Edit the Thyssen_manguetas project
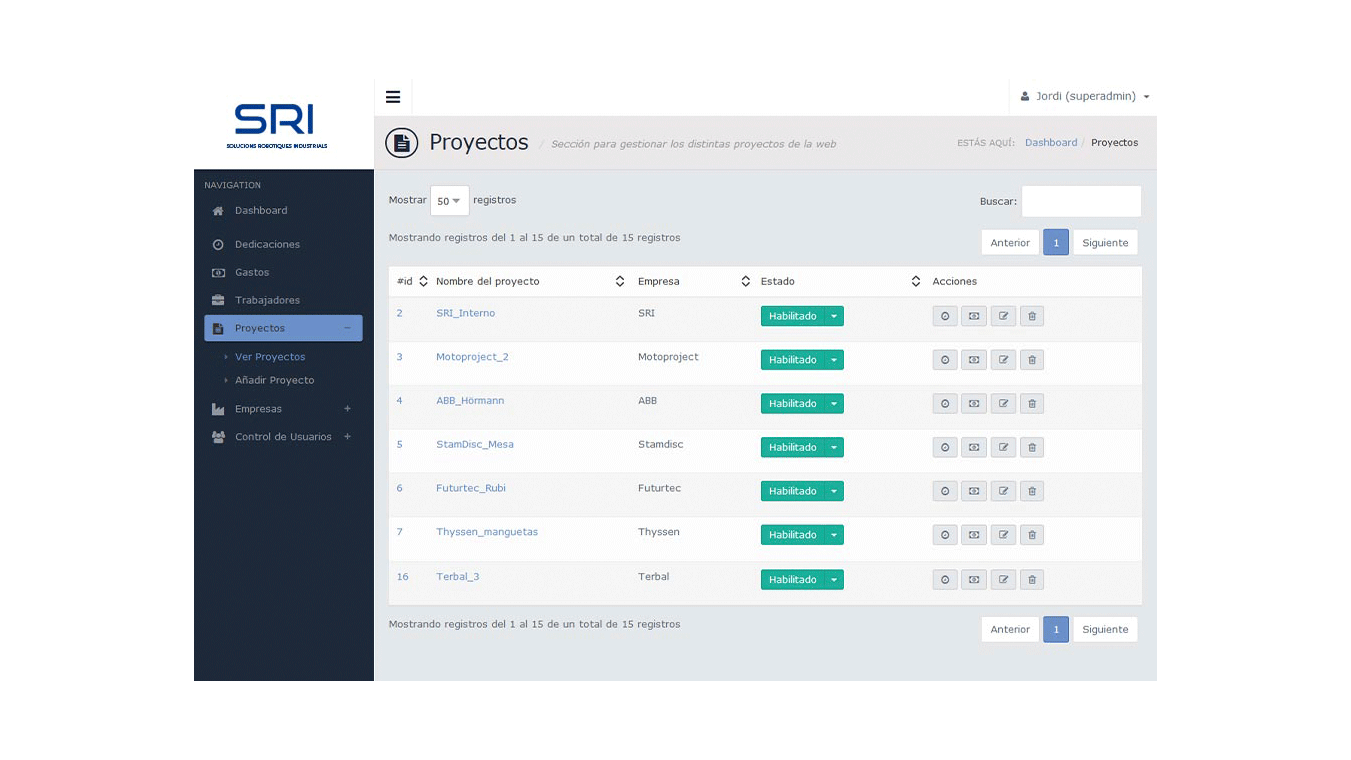 (1003, 535)
